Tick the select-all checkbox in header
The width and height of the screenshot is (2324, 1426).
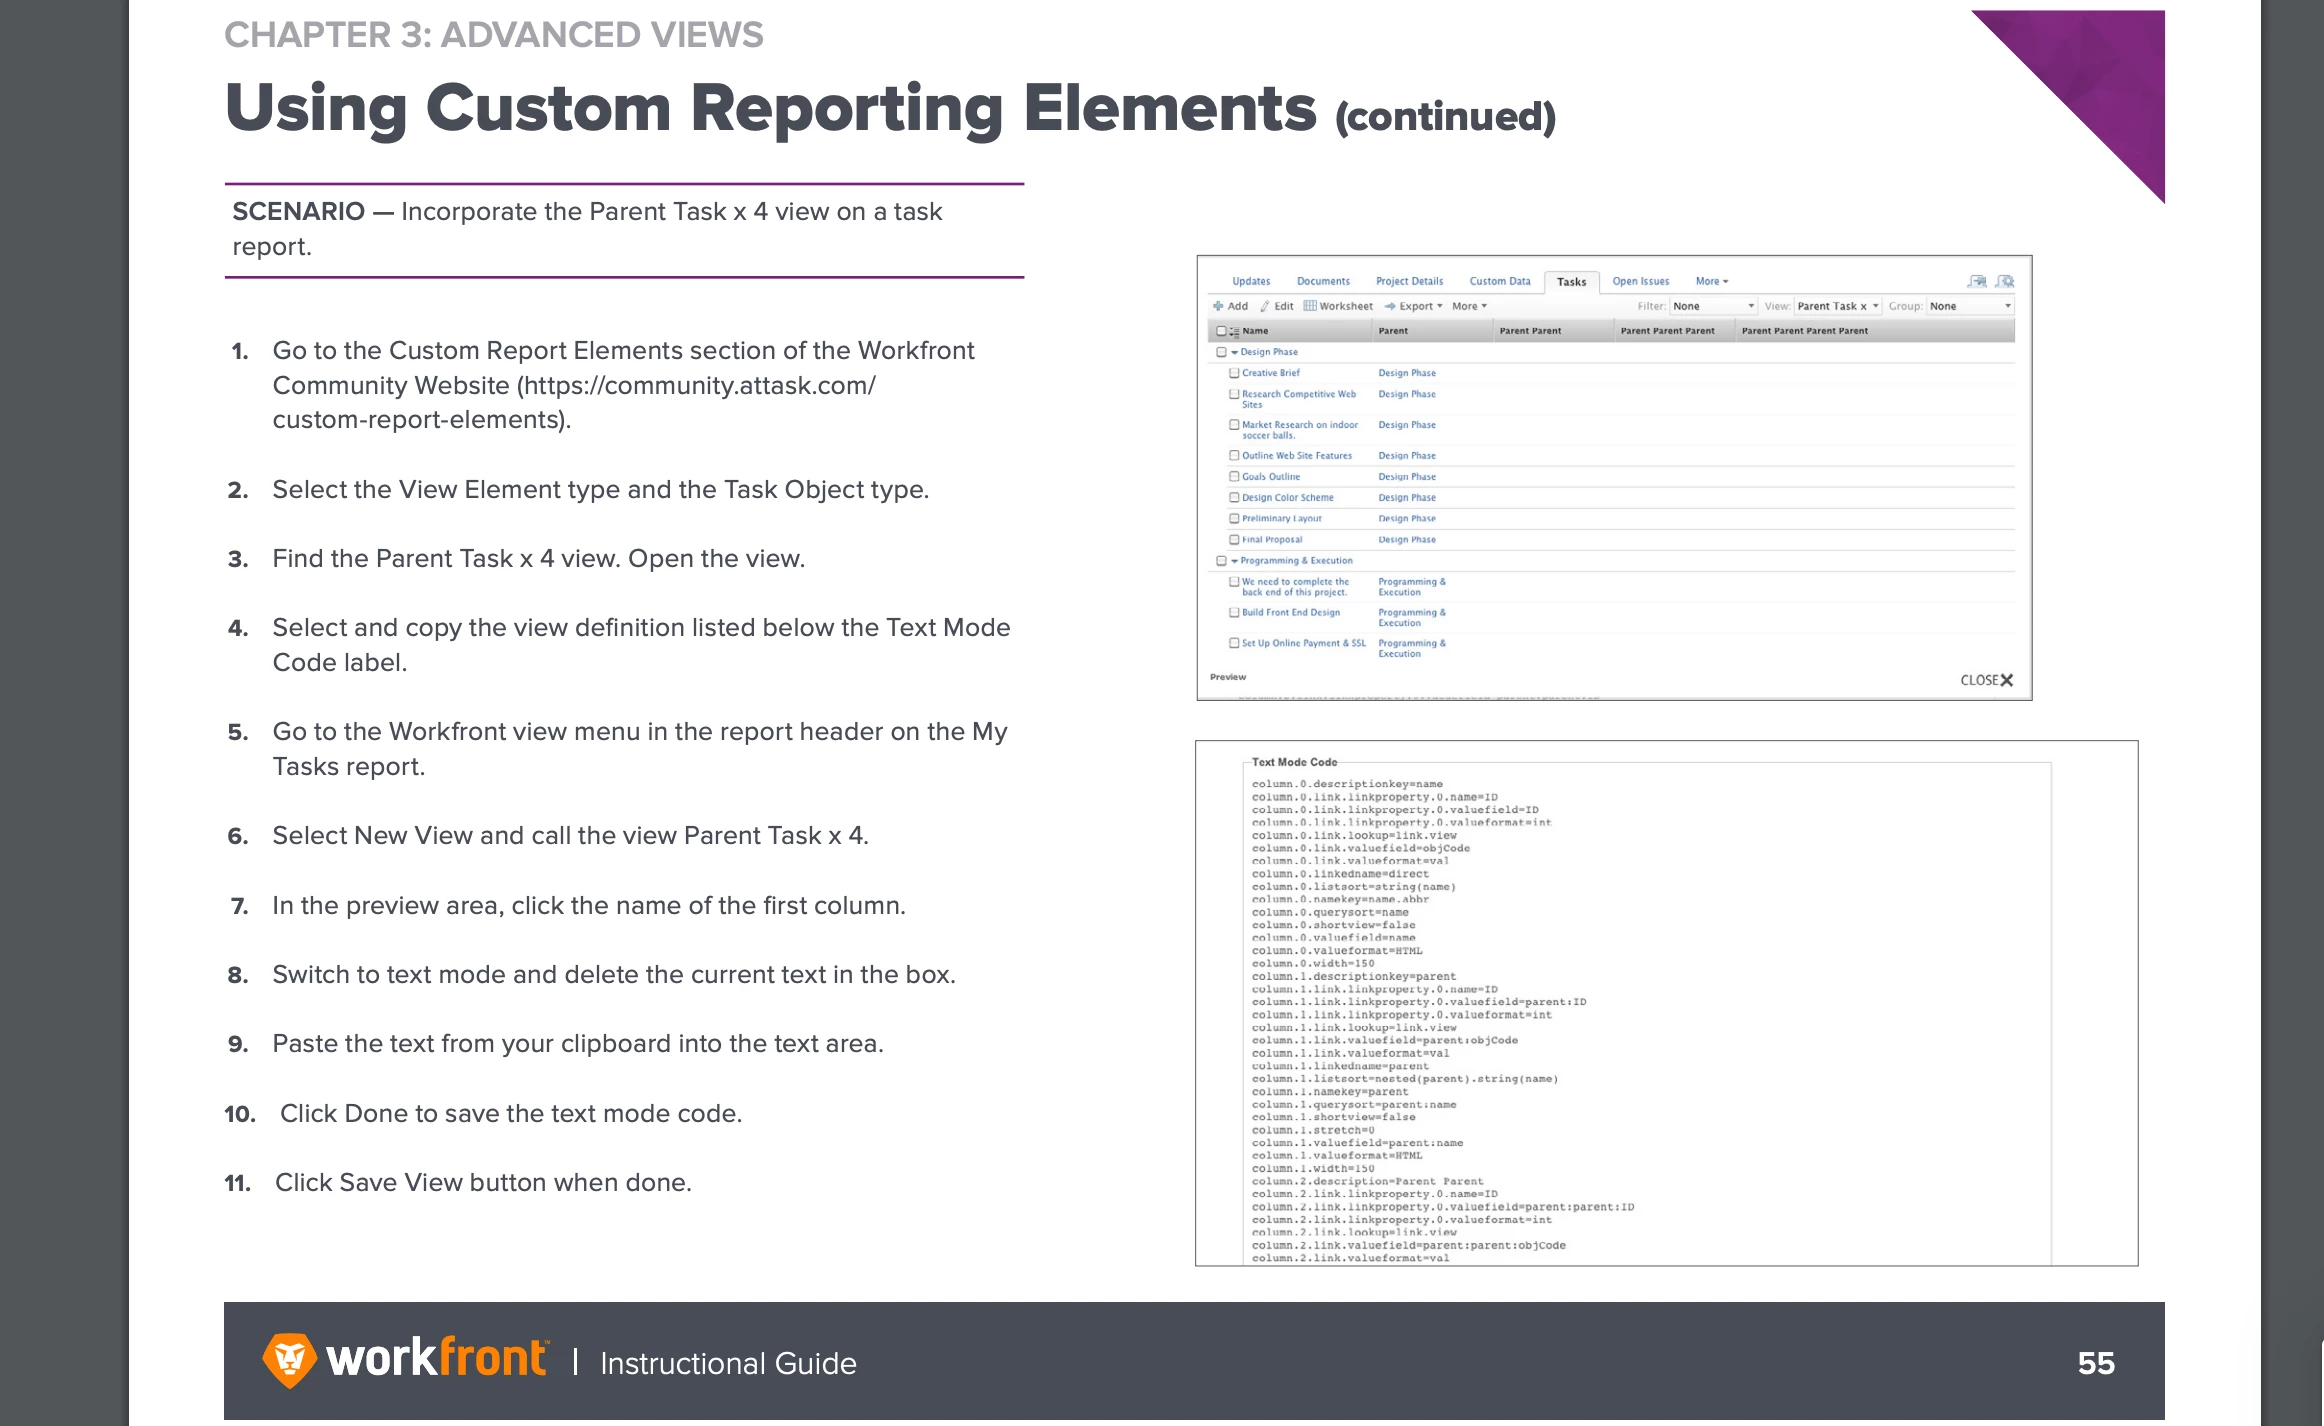1221,331
